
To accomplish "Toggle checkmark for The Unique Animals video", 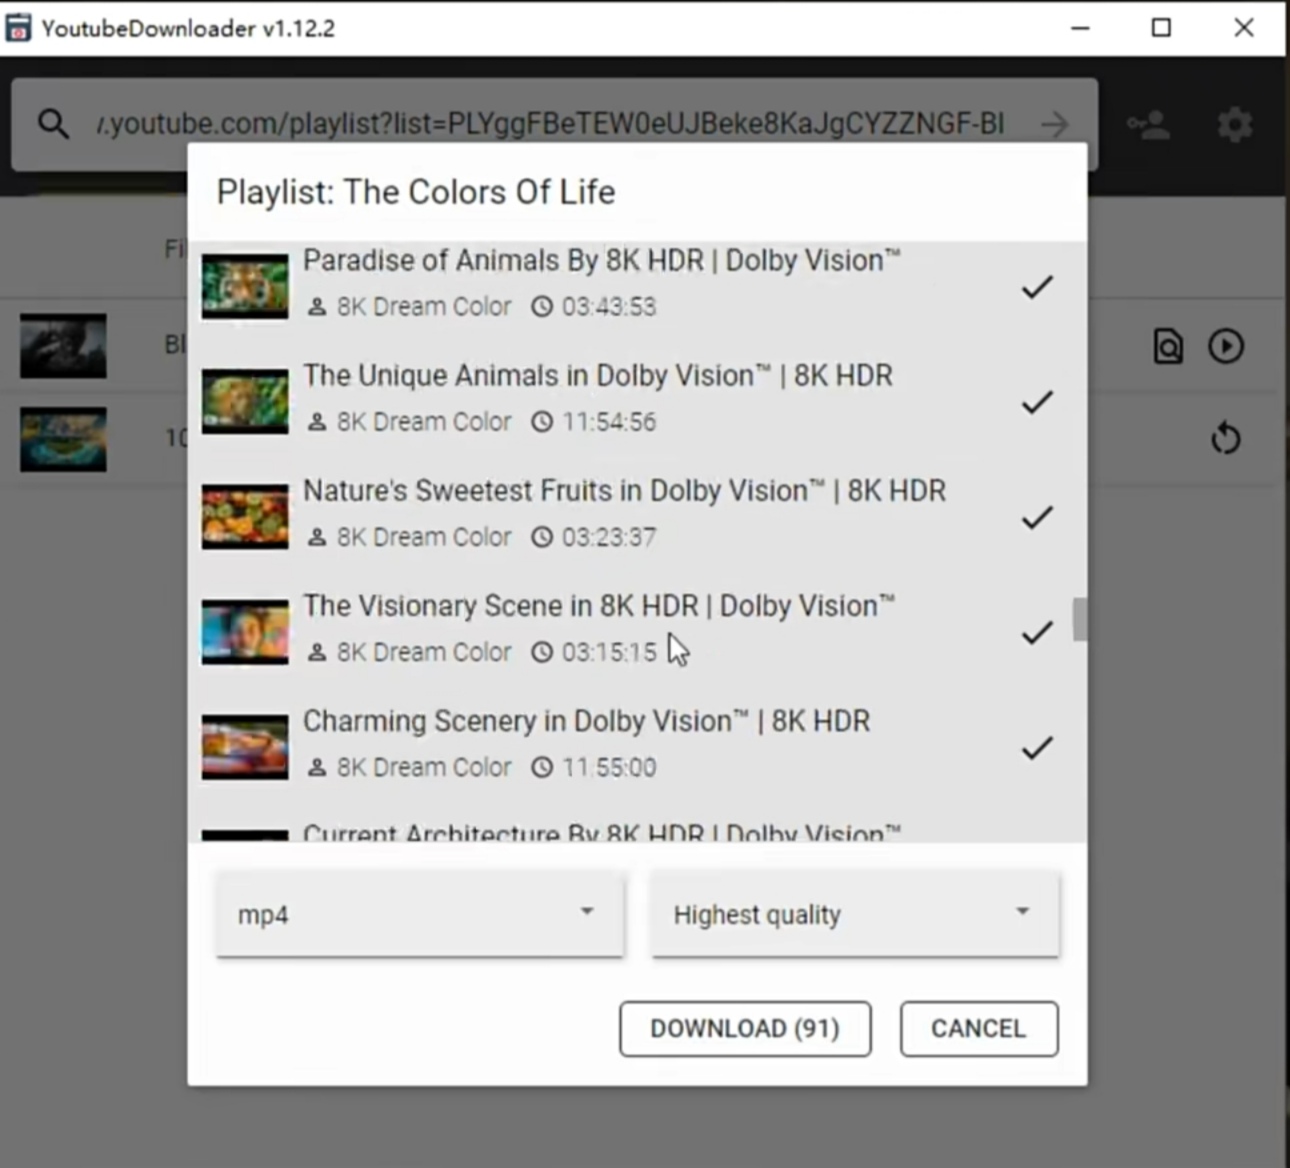I will (x=1036, y=402).
